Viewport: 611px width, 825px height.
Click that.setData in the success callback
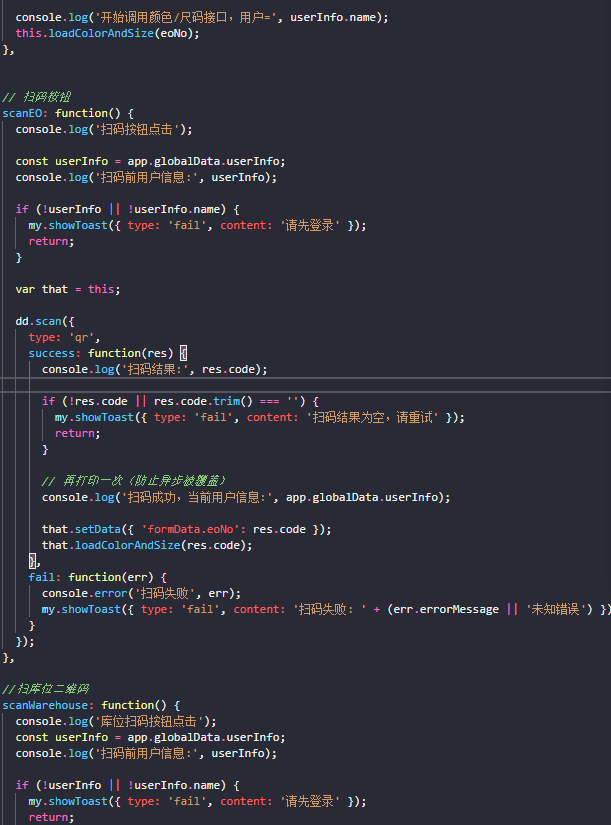coord(81,529)
